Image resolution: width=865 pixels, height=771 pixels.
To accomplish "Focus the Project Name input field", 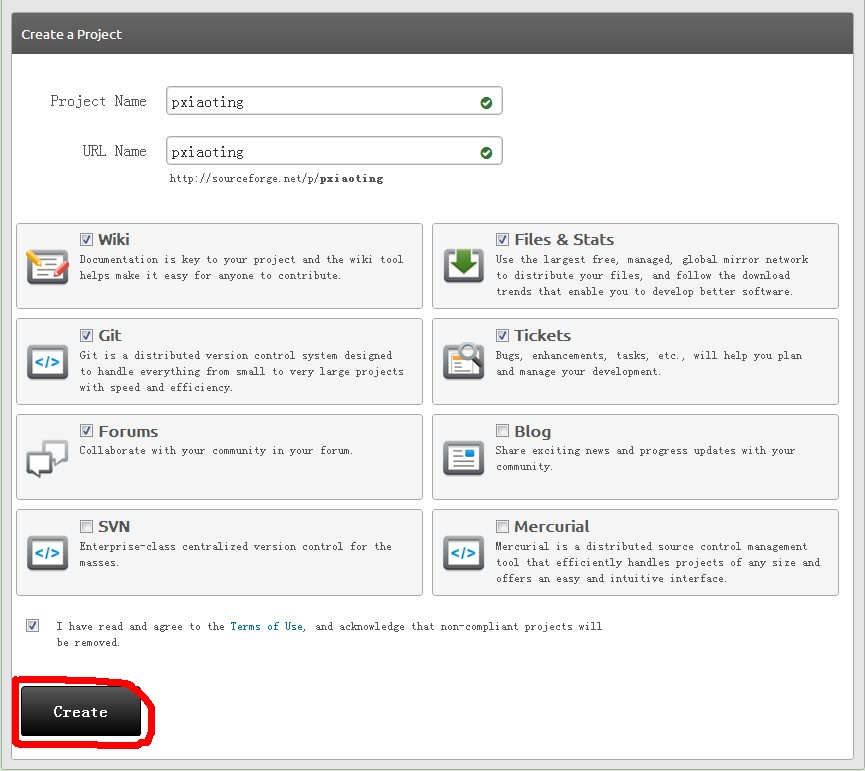I will (334, 101).
